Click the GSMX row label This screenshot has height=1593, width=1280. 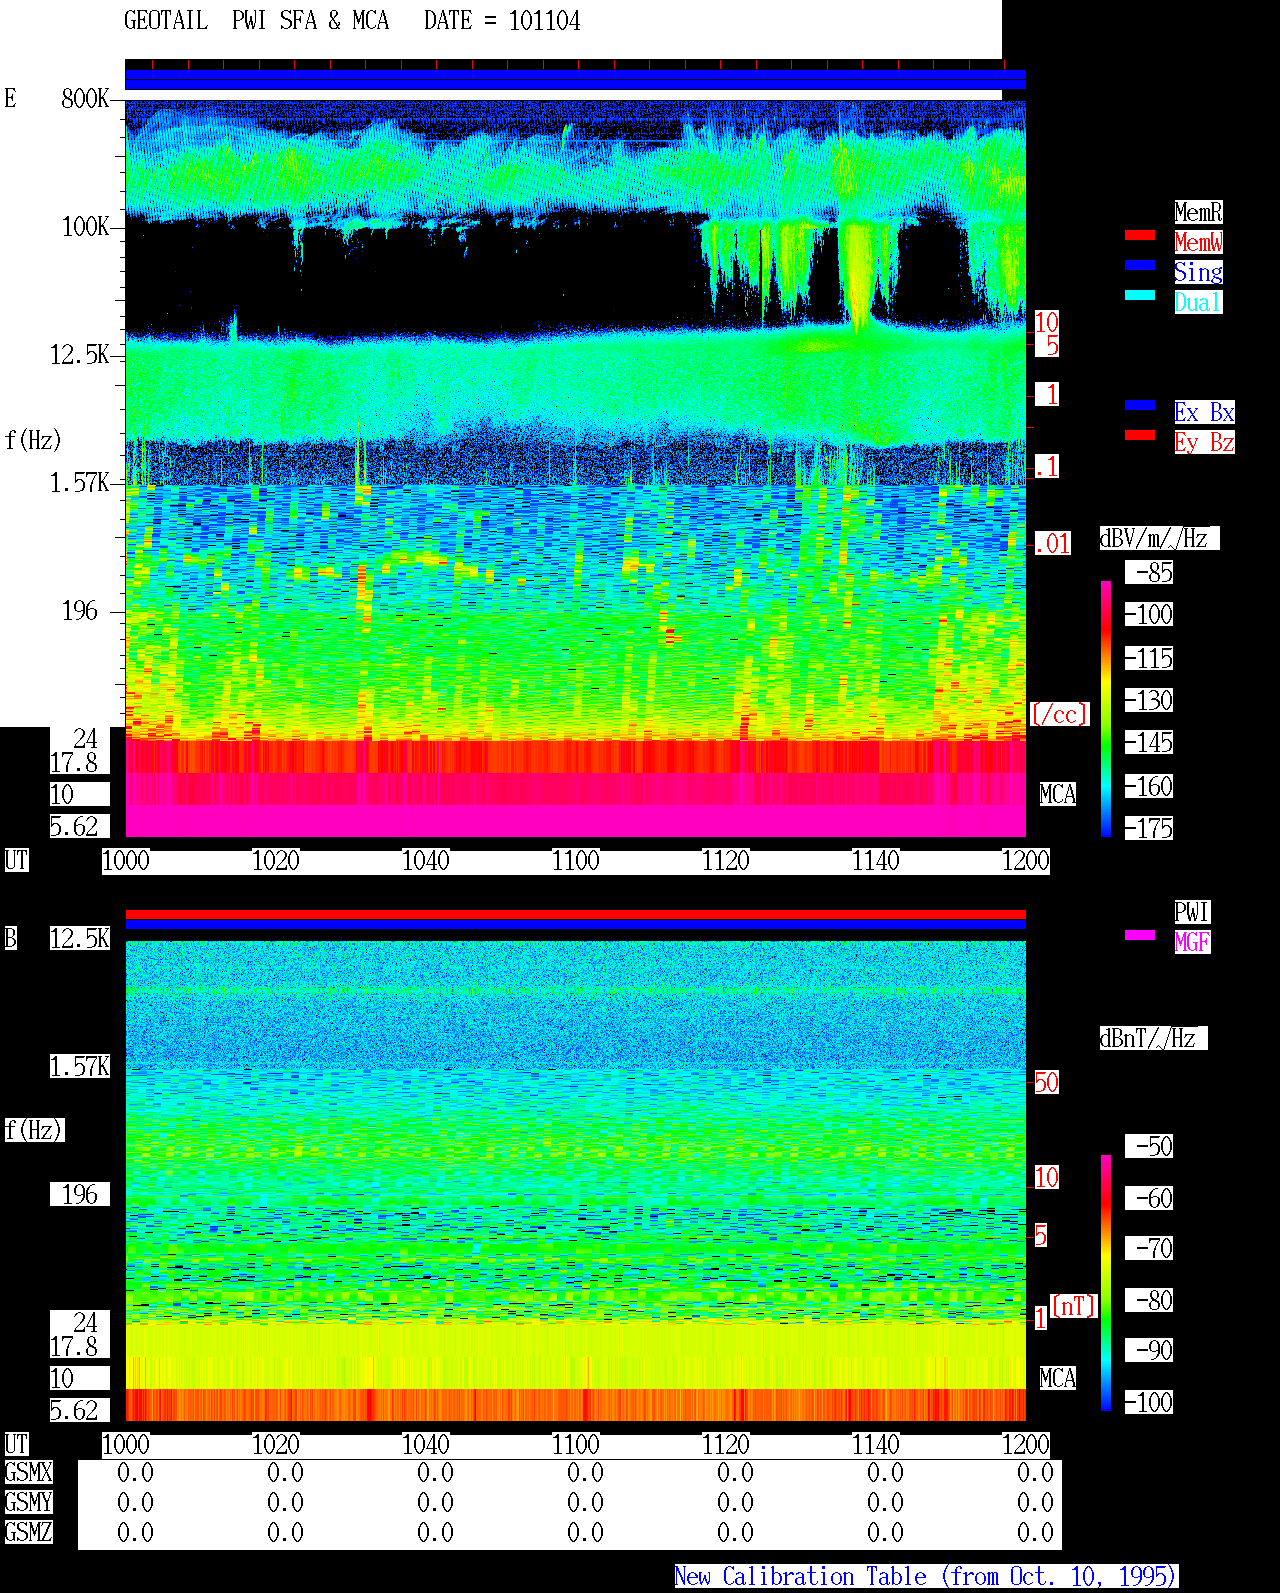pyautogui.click(x=28, y=1472)
